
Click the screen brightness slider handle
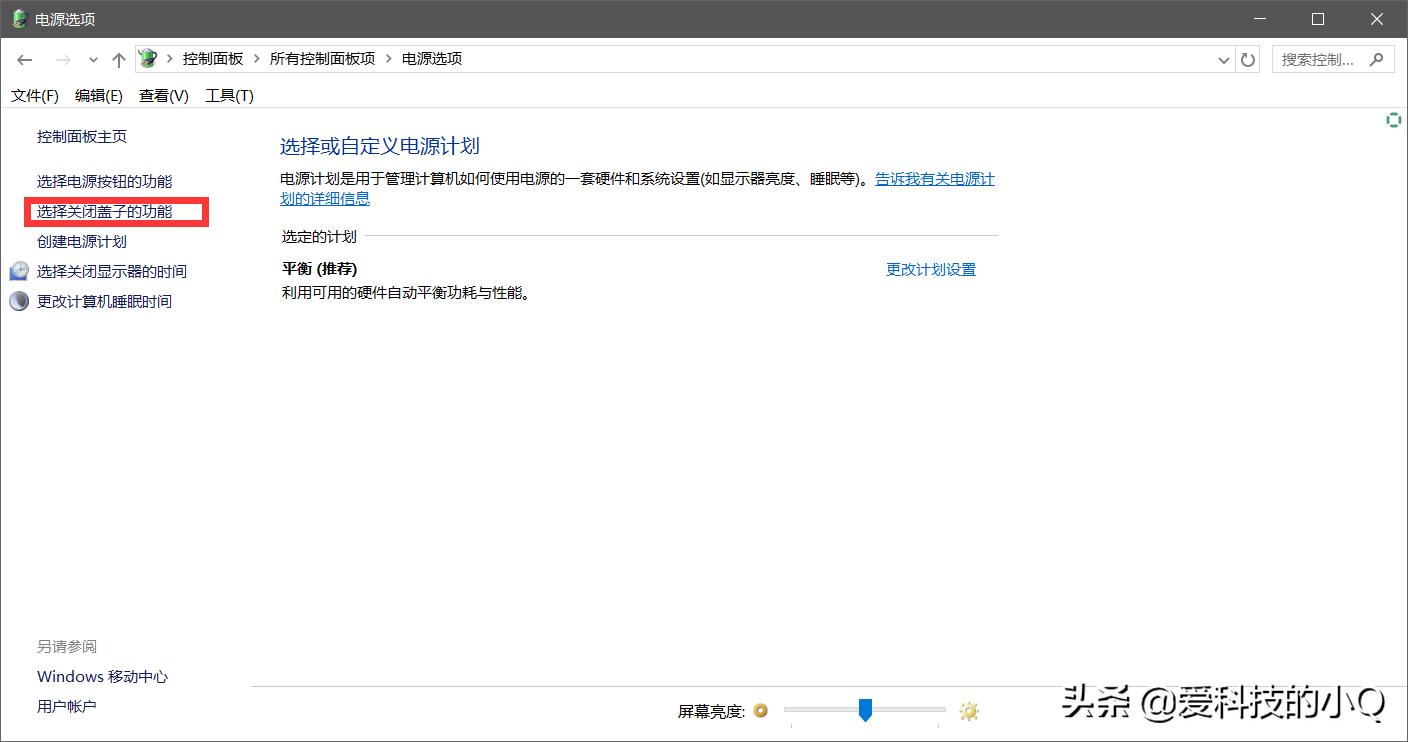point(865,711)
